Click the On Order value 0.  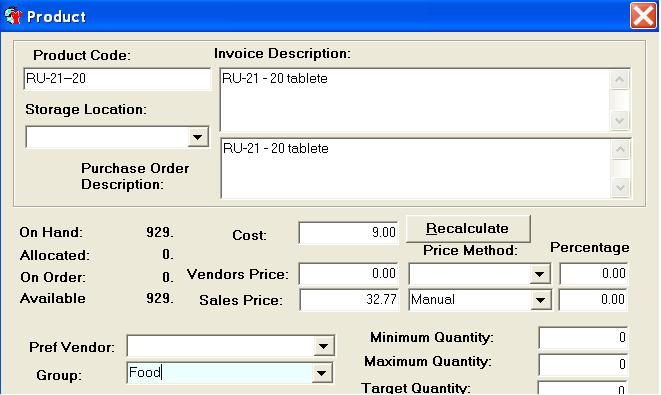tap(168, 277)
